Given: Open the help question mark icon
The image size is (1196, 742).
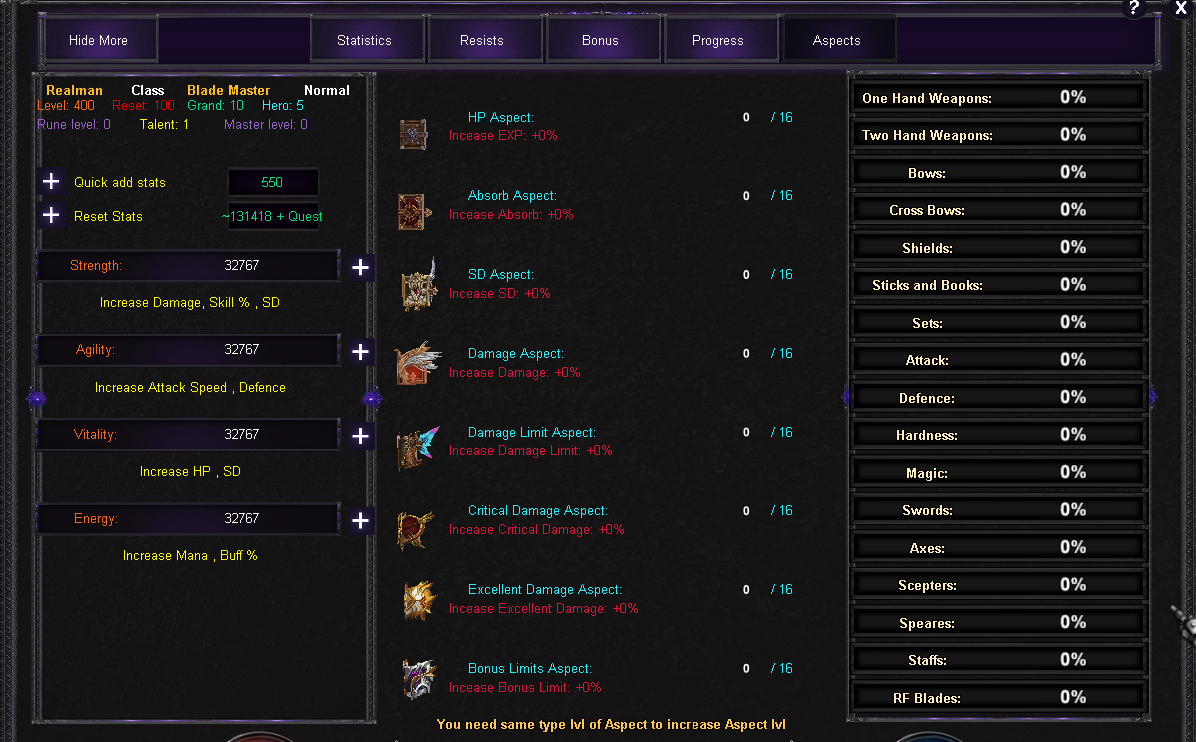Looking at the screenshot, I should pyautogui.click(x=1133, y=8).
